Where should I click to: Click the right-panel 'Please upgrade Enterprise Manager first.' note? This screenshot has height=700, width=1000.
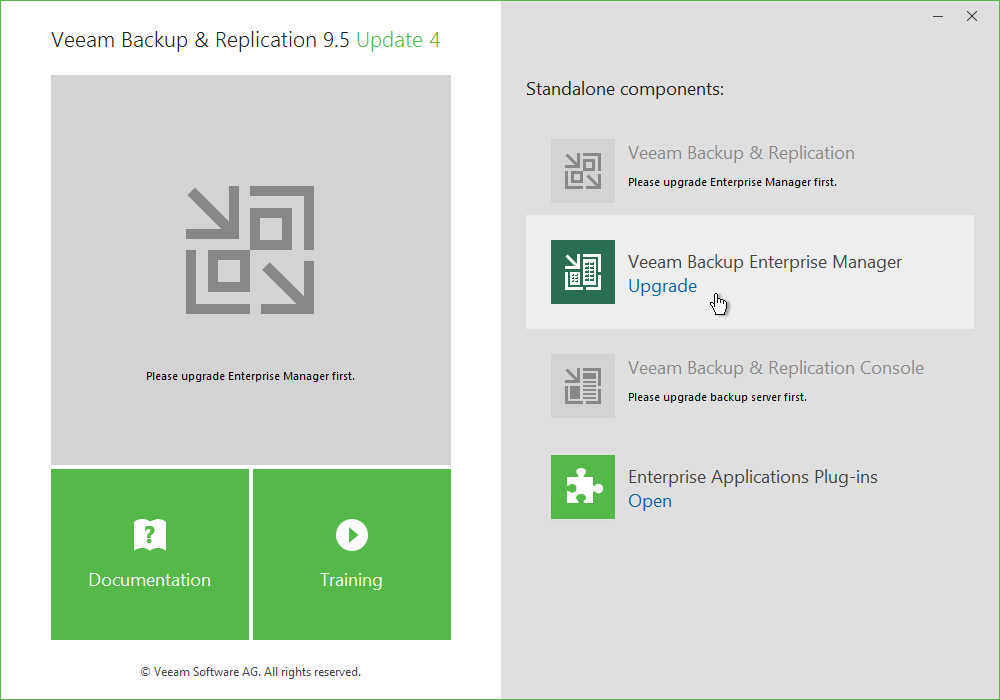[732, 182]
